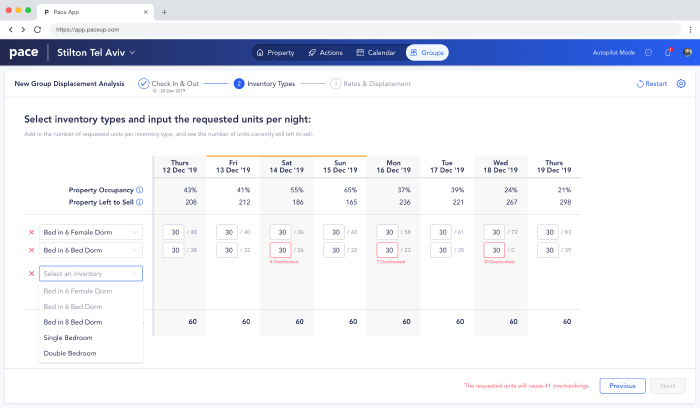Click the Property Left to Sell info icon
Viewport: 700px width, 408px height.
138,202
